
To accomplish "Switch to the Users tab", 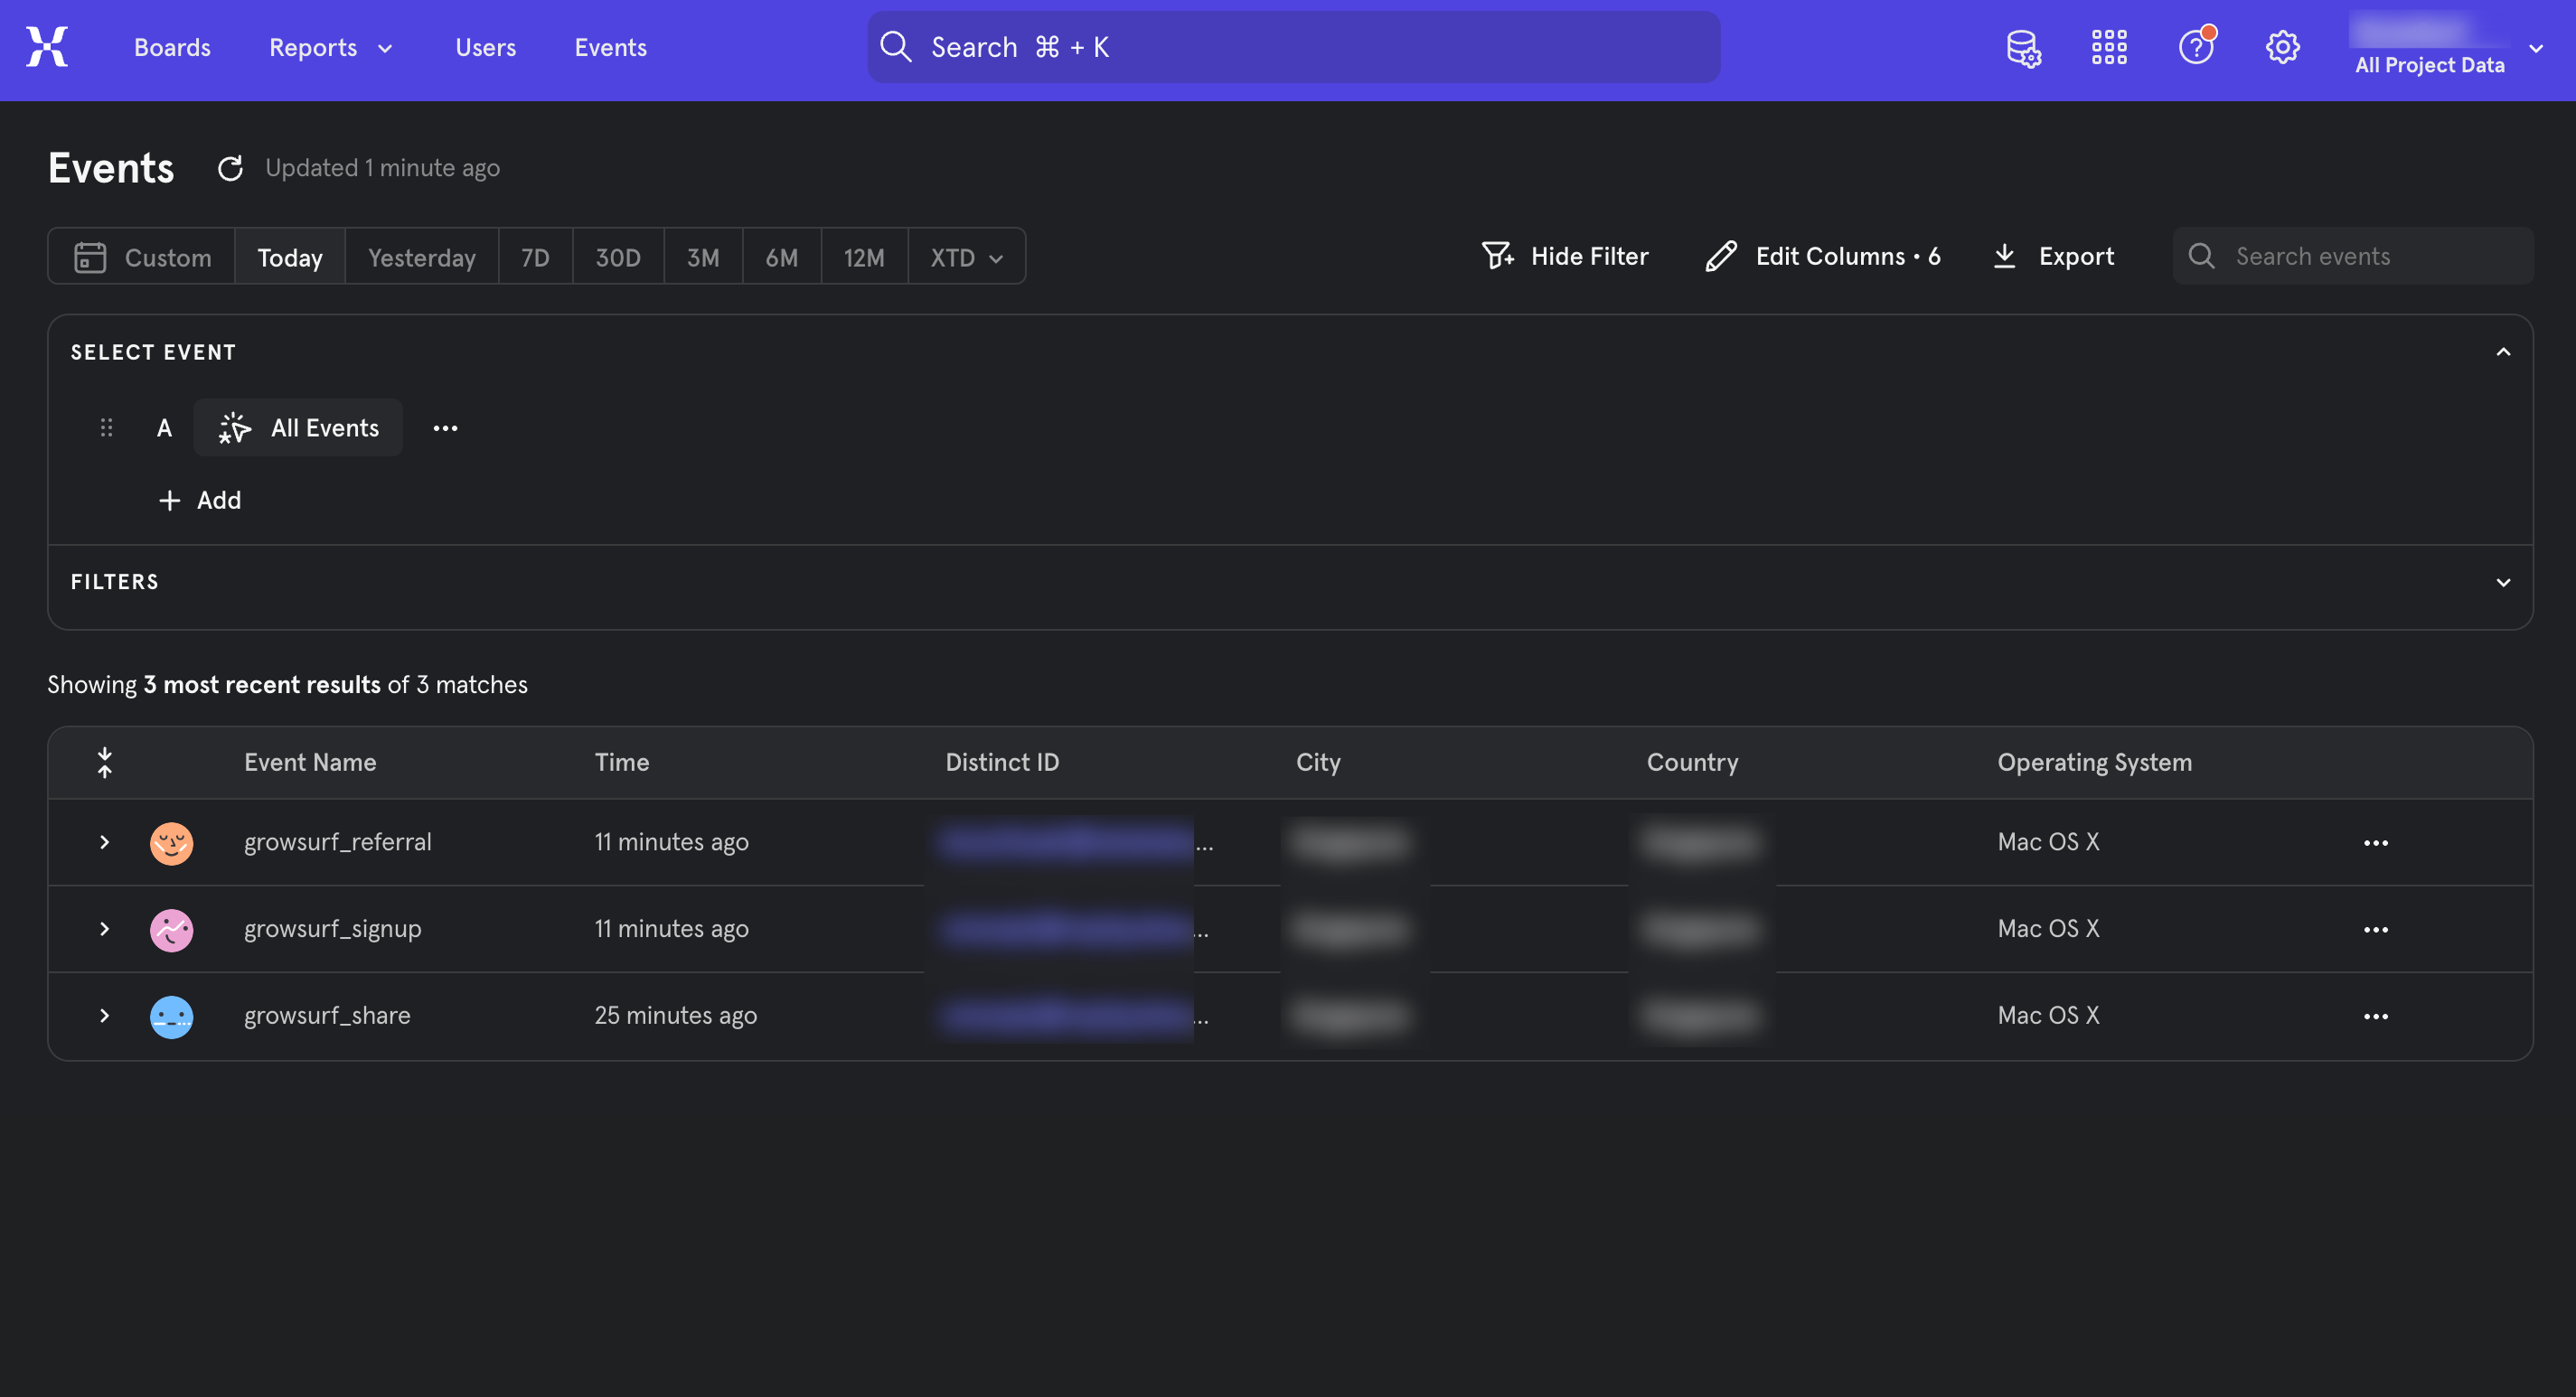I will click(x=485, y=47).
